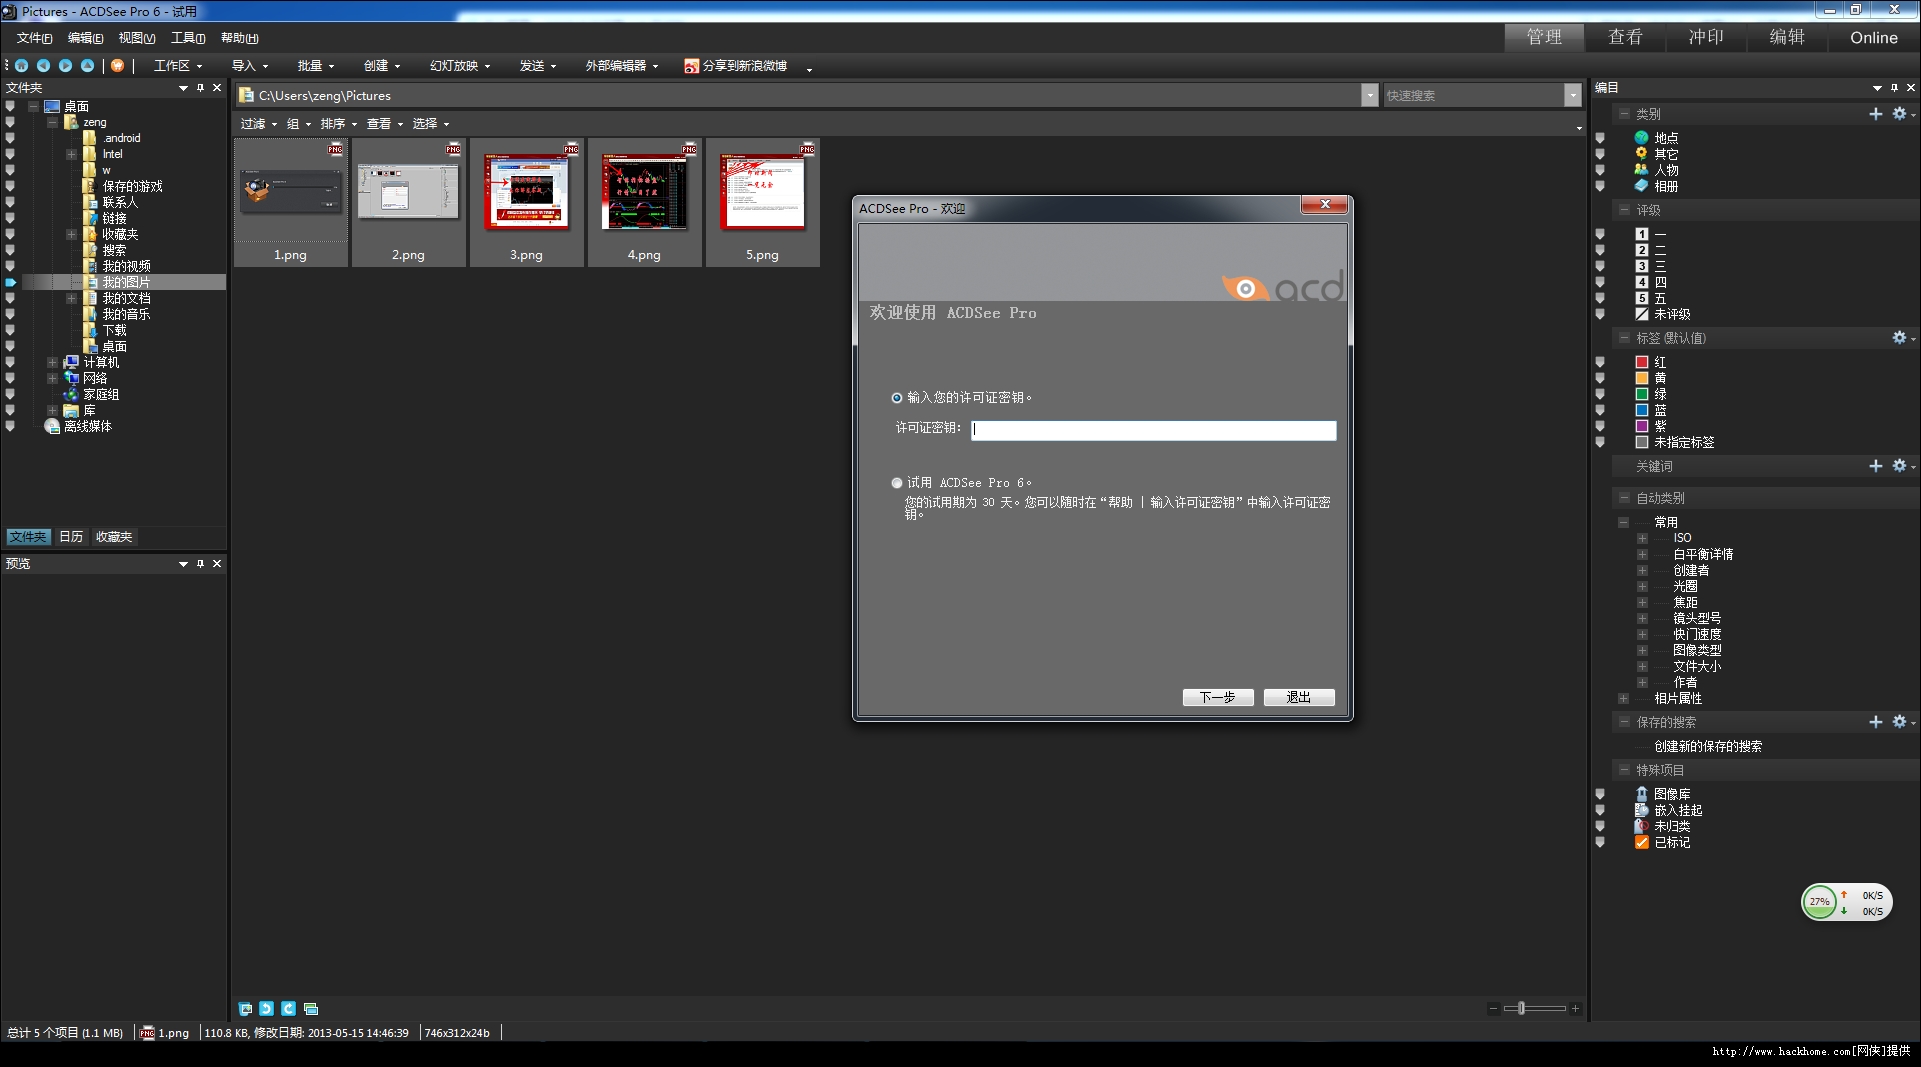Screen dimensions: 1921x1067
Task: Click the Back arrow navigation icon
Action: [x=43, y=65]
